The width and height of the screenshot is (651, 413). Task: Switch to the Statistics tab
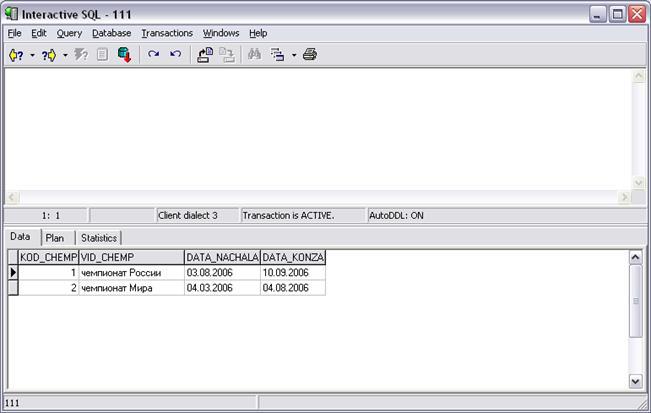(98, 238)
